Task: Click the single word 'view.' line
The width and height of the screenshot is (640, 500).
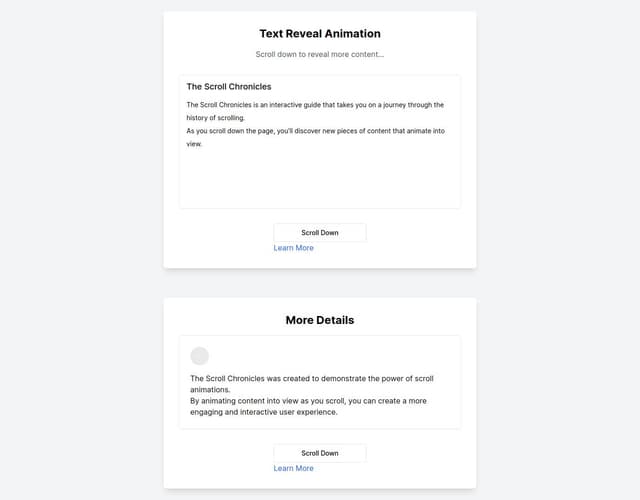Action: click(195, 144)
